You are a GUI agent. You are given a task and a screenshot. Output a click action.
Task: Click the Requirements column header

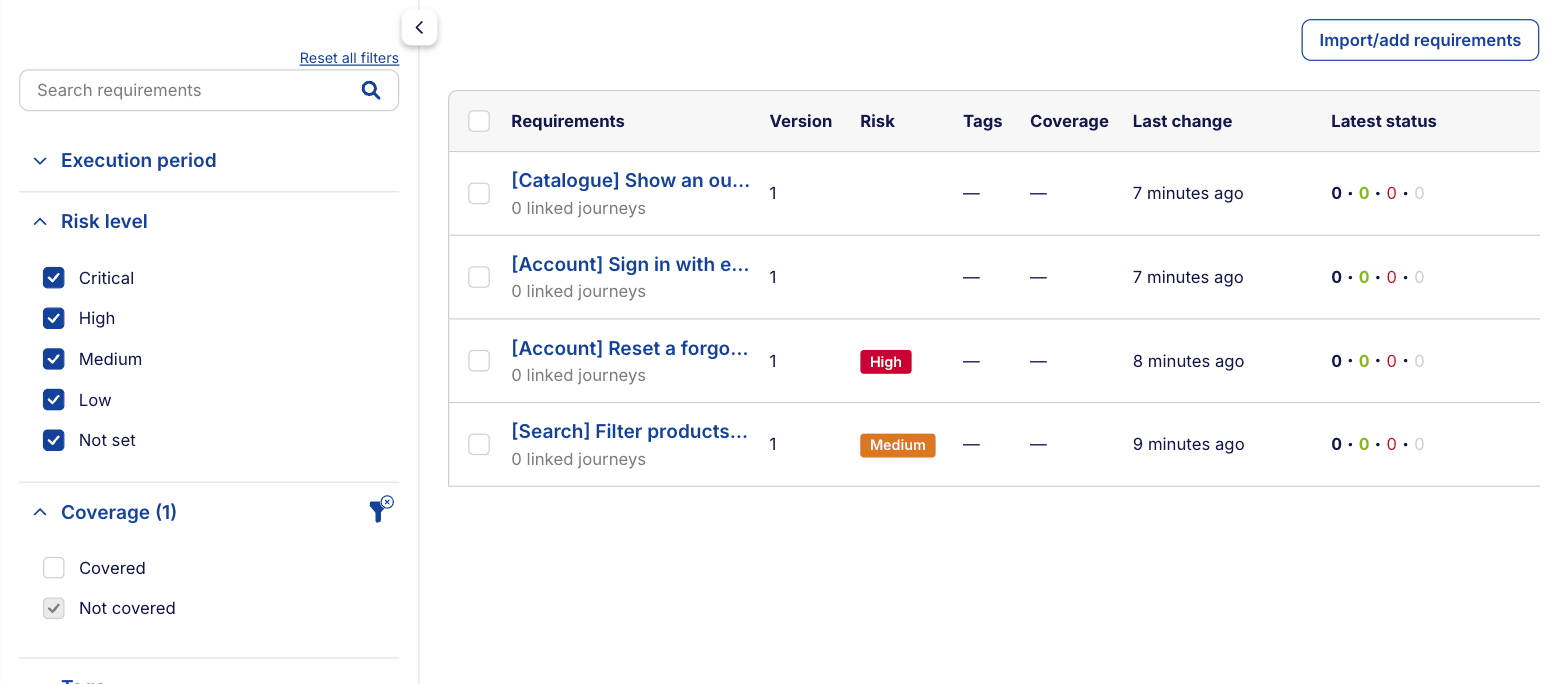[568, 121]
